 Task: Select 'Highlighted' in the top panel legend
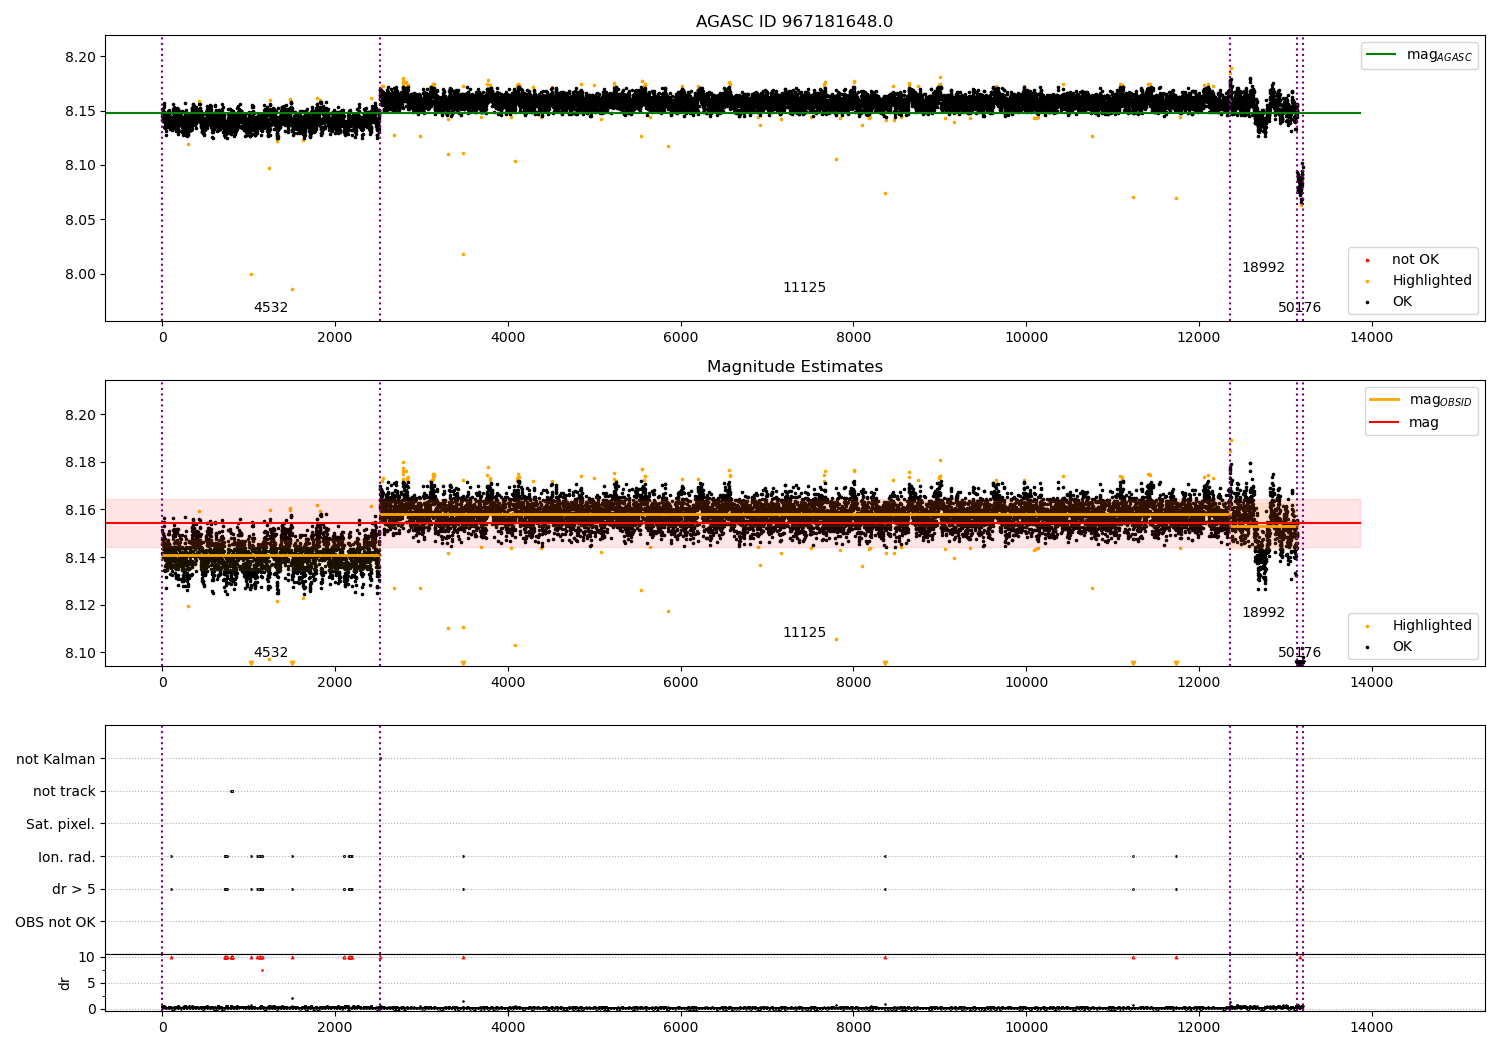click(x=1432, y=281)
